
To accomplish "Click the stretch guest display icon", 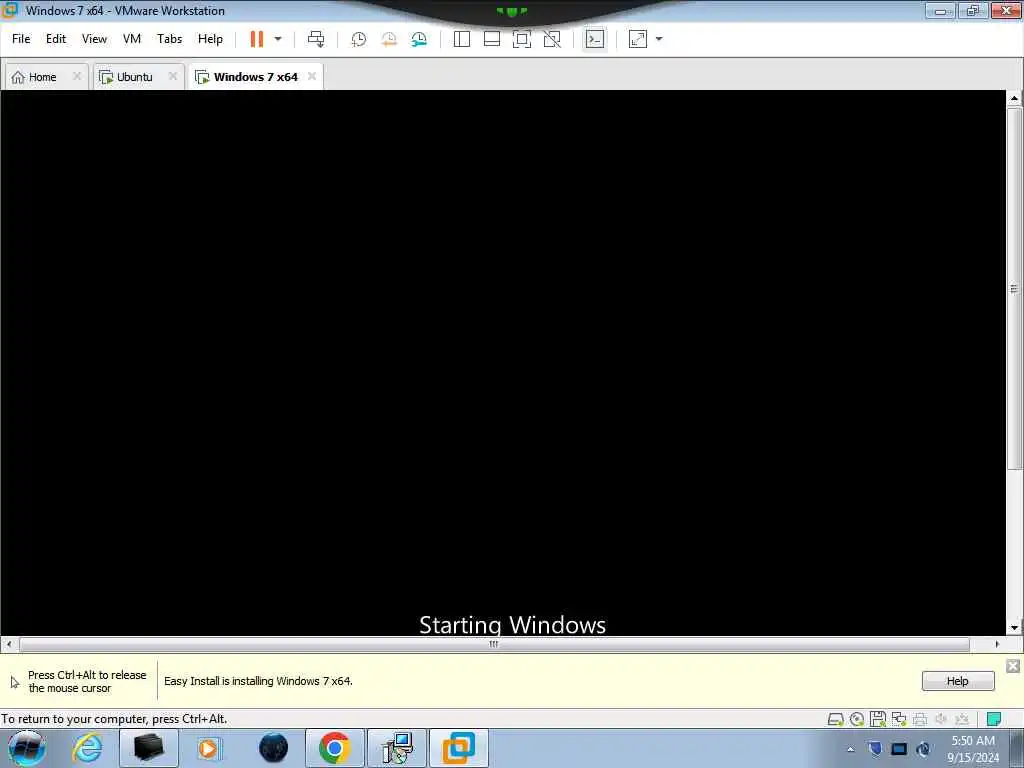I will 637,39.
